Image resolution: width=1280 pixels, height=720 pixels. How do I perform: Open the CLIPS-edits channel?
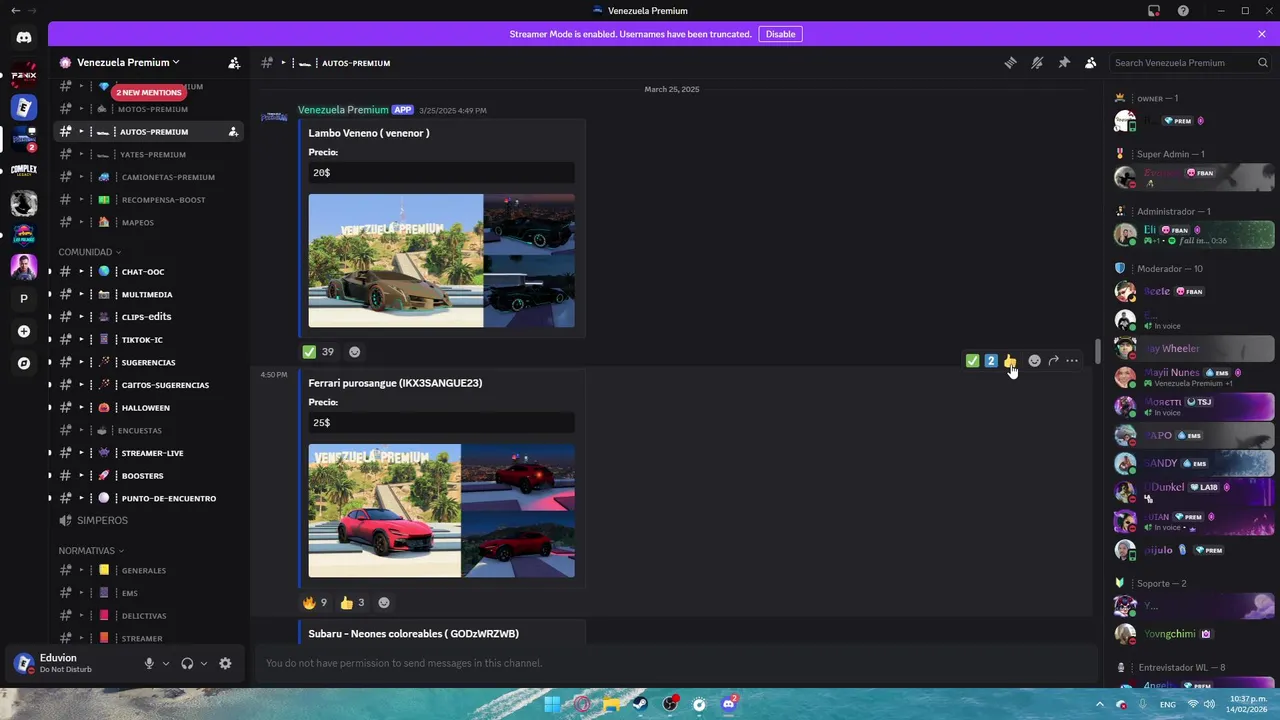pos(146,317)
